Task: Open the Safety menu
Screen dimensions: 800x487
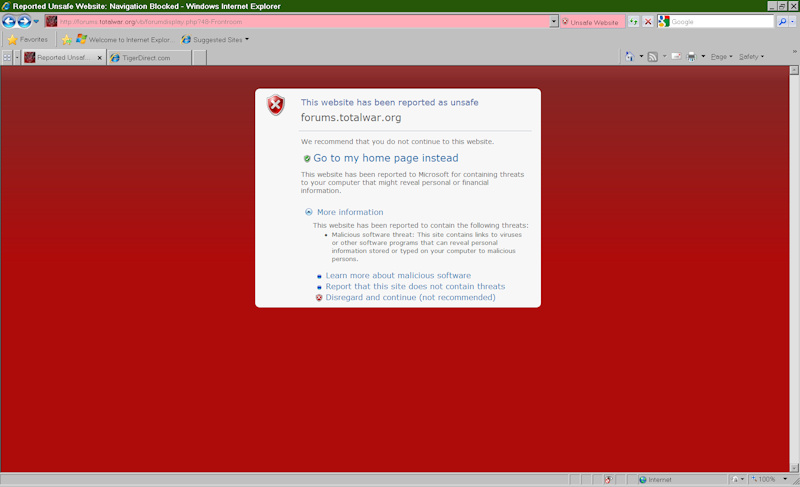Action: 751,57
